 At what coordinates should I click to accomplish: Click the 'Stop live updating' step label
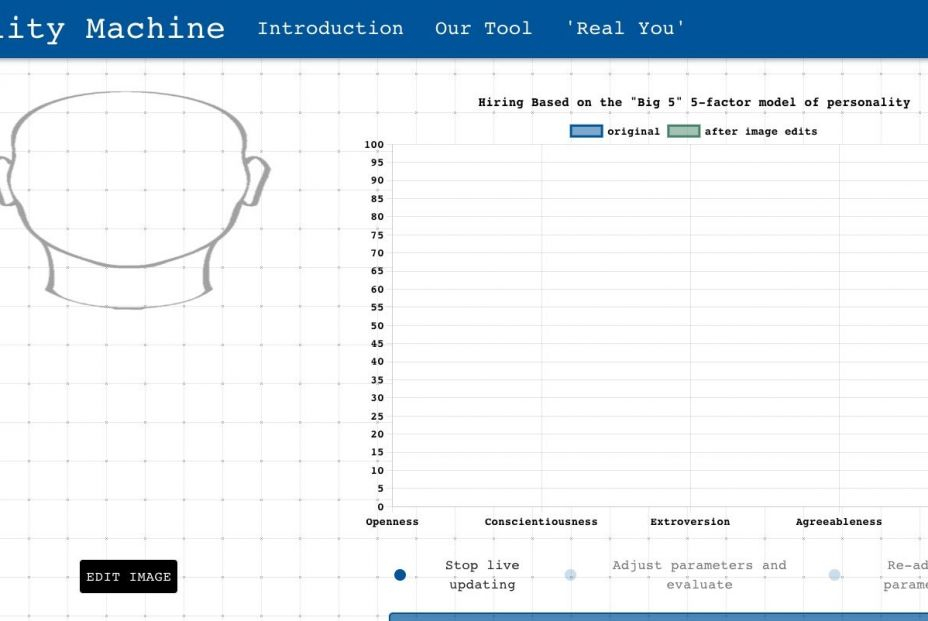482,575
